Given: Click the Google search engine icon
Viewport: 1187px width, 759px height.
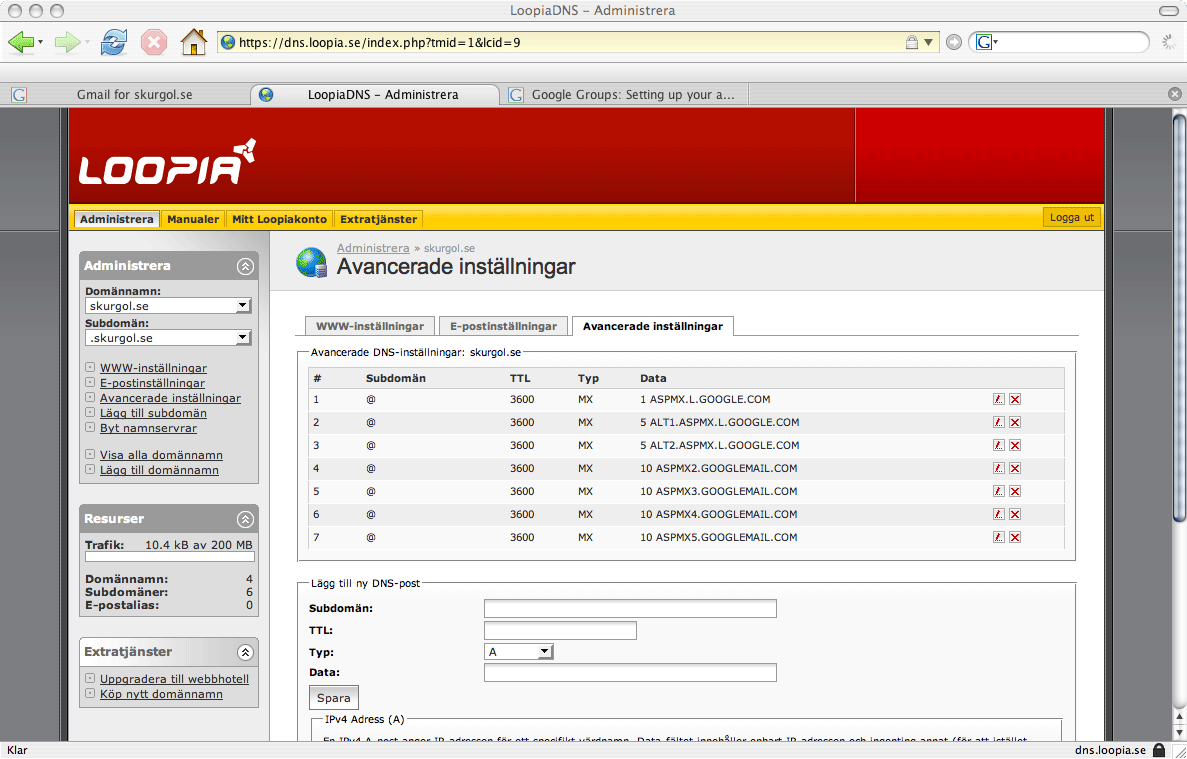Looking at the screenshot, I should [x=983, y=42].
